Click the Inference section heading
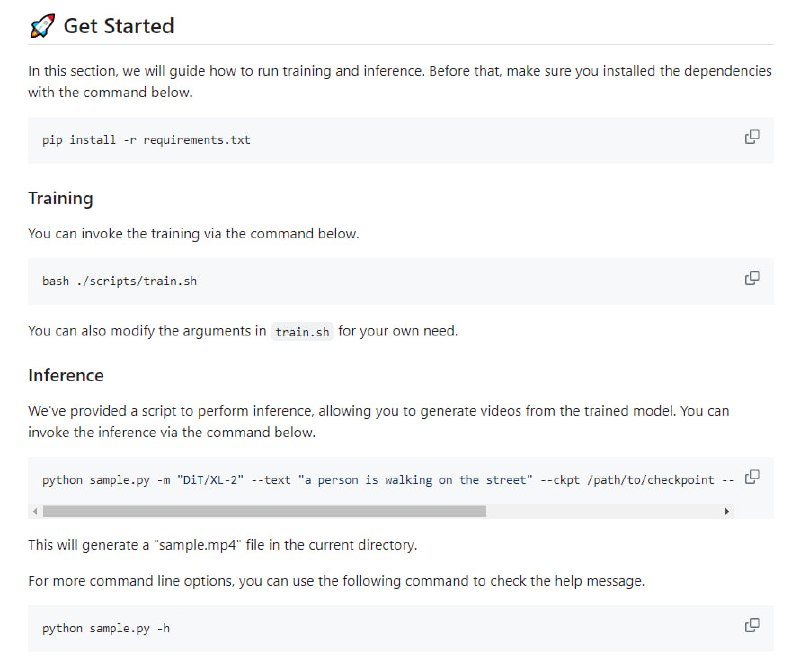 [x=66, y=375]
